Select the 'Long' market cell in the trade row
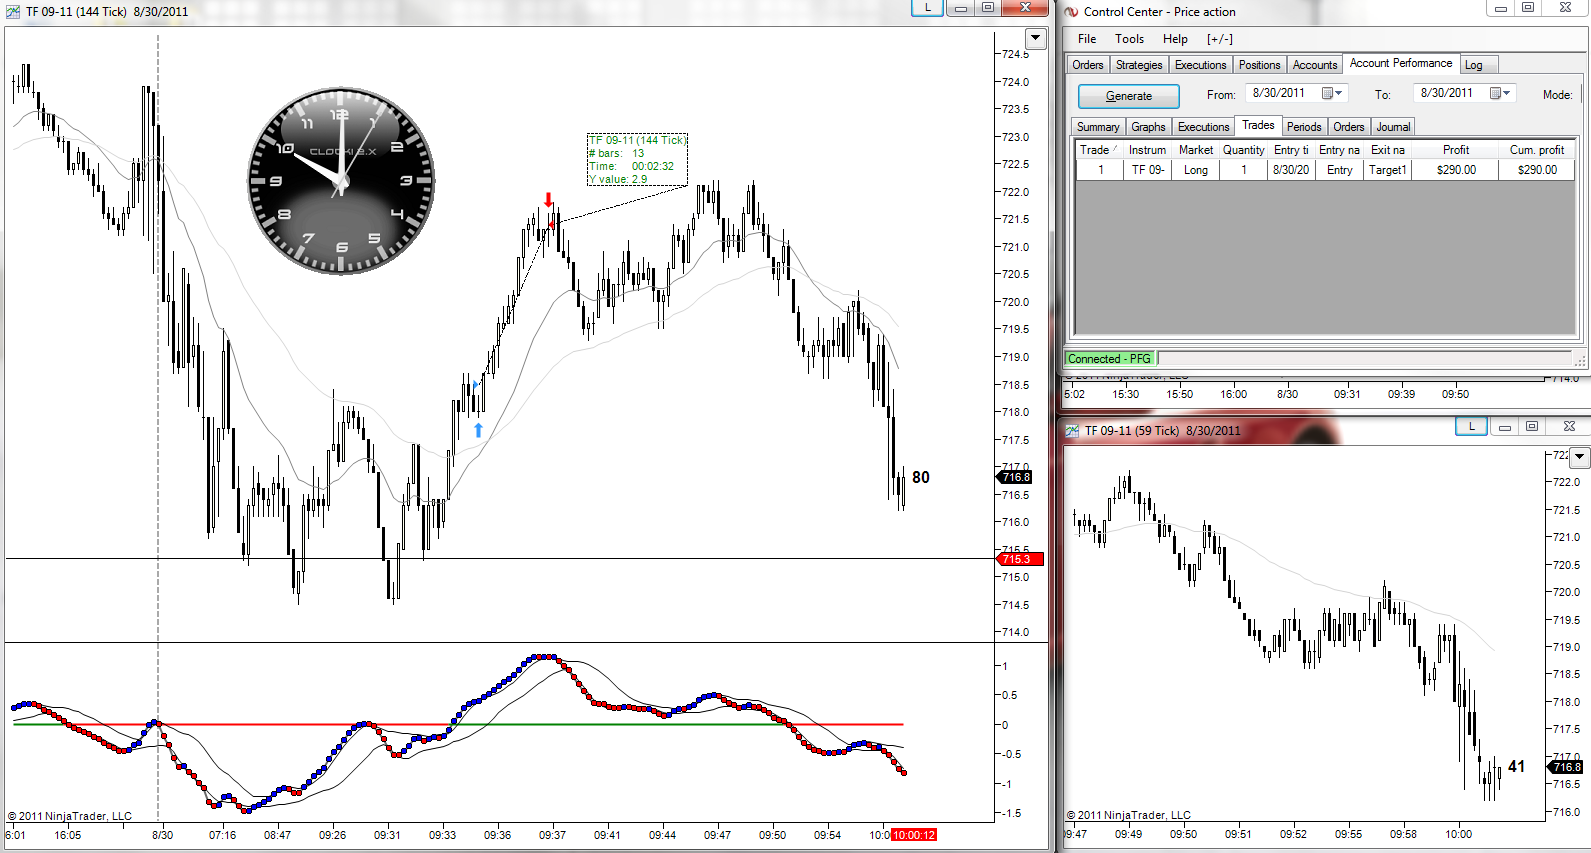 1196,170
